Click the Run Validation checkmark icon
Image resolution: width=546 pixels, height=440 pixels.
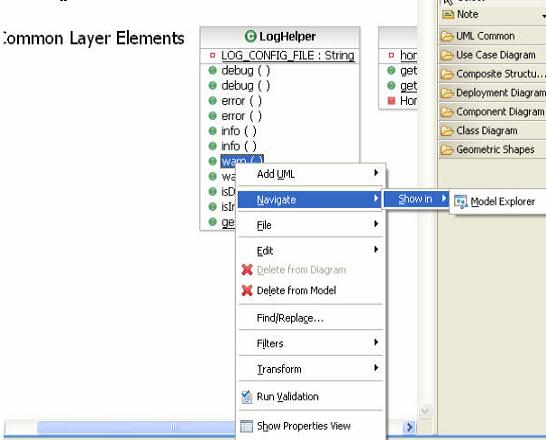point(247,397)
